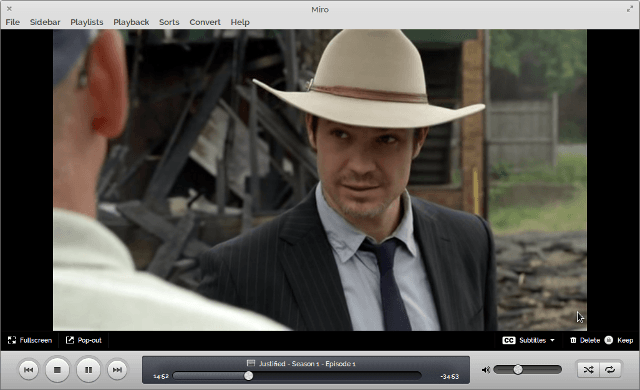Screen dimensions: 640x390
Task: Enter Fullscreen video mode
Action: pos(30,340)
